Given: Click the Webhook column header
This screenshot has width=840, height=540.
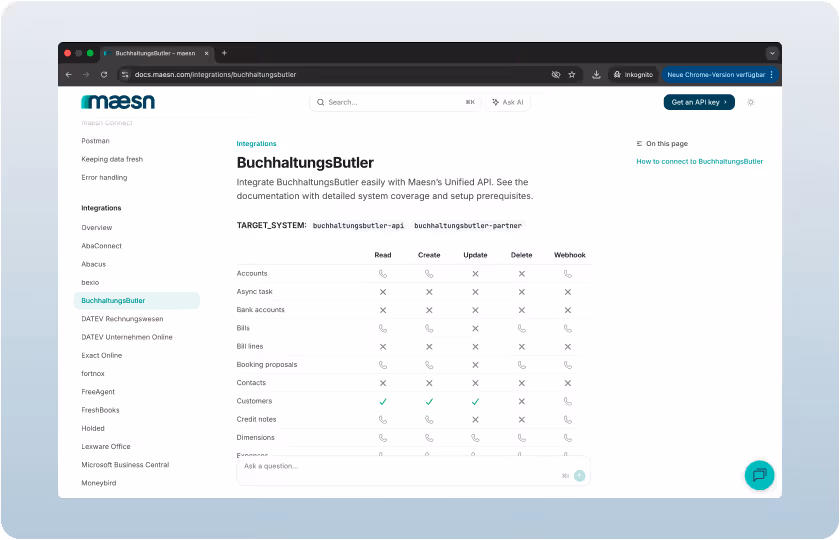Looking at the screenshot, I should click(x=569, y=255).
